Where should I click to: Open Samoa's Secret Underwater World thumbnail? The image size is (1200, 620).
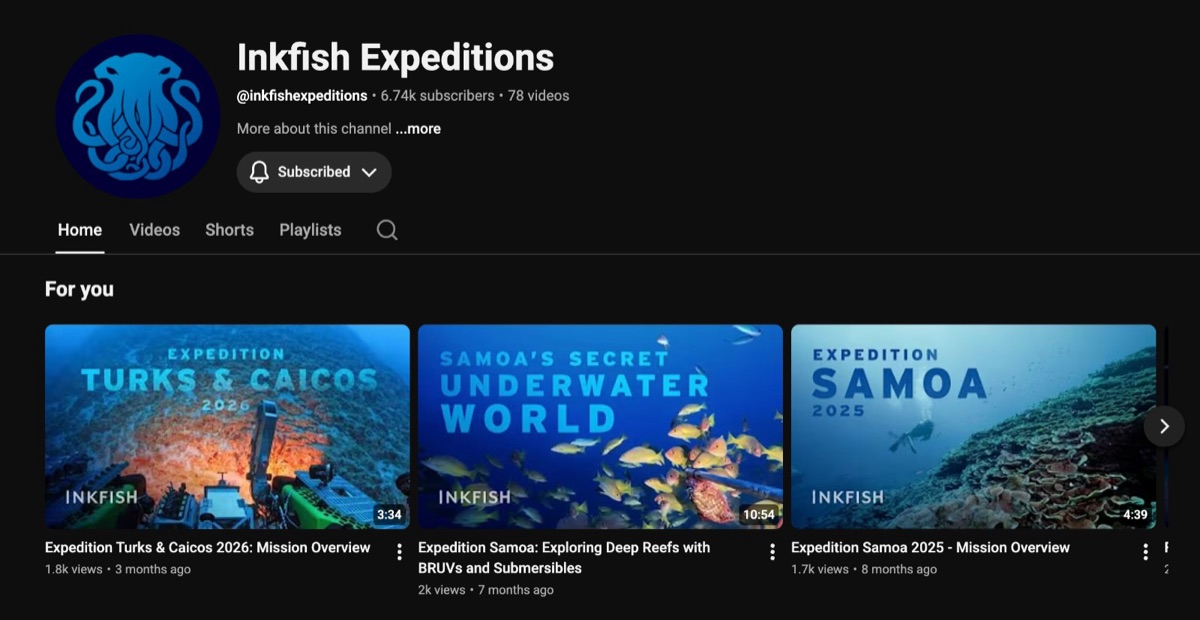click(x=600, y=426)
